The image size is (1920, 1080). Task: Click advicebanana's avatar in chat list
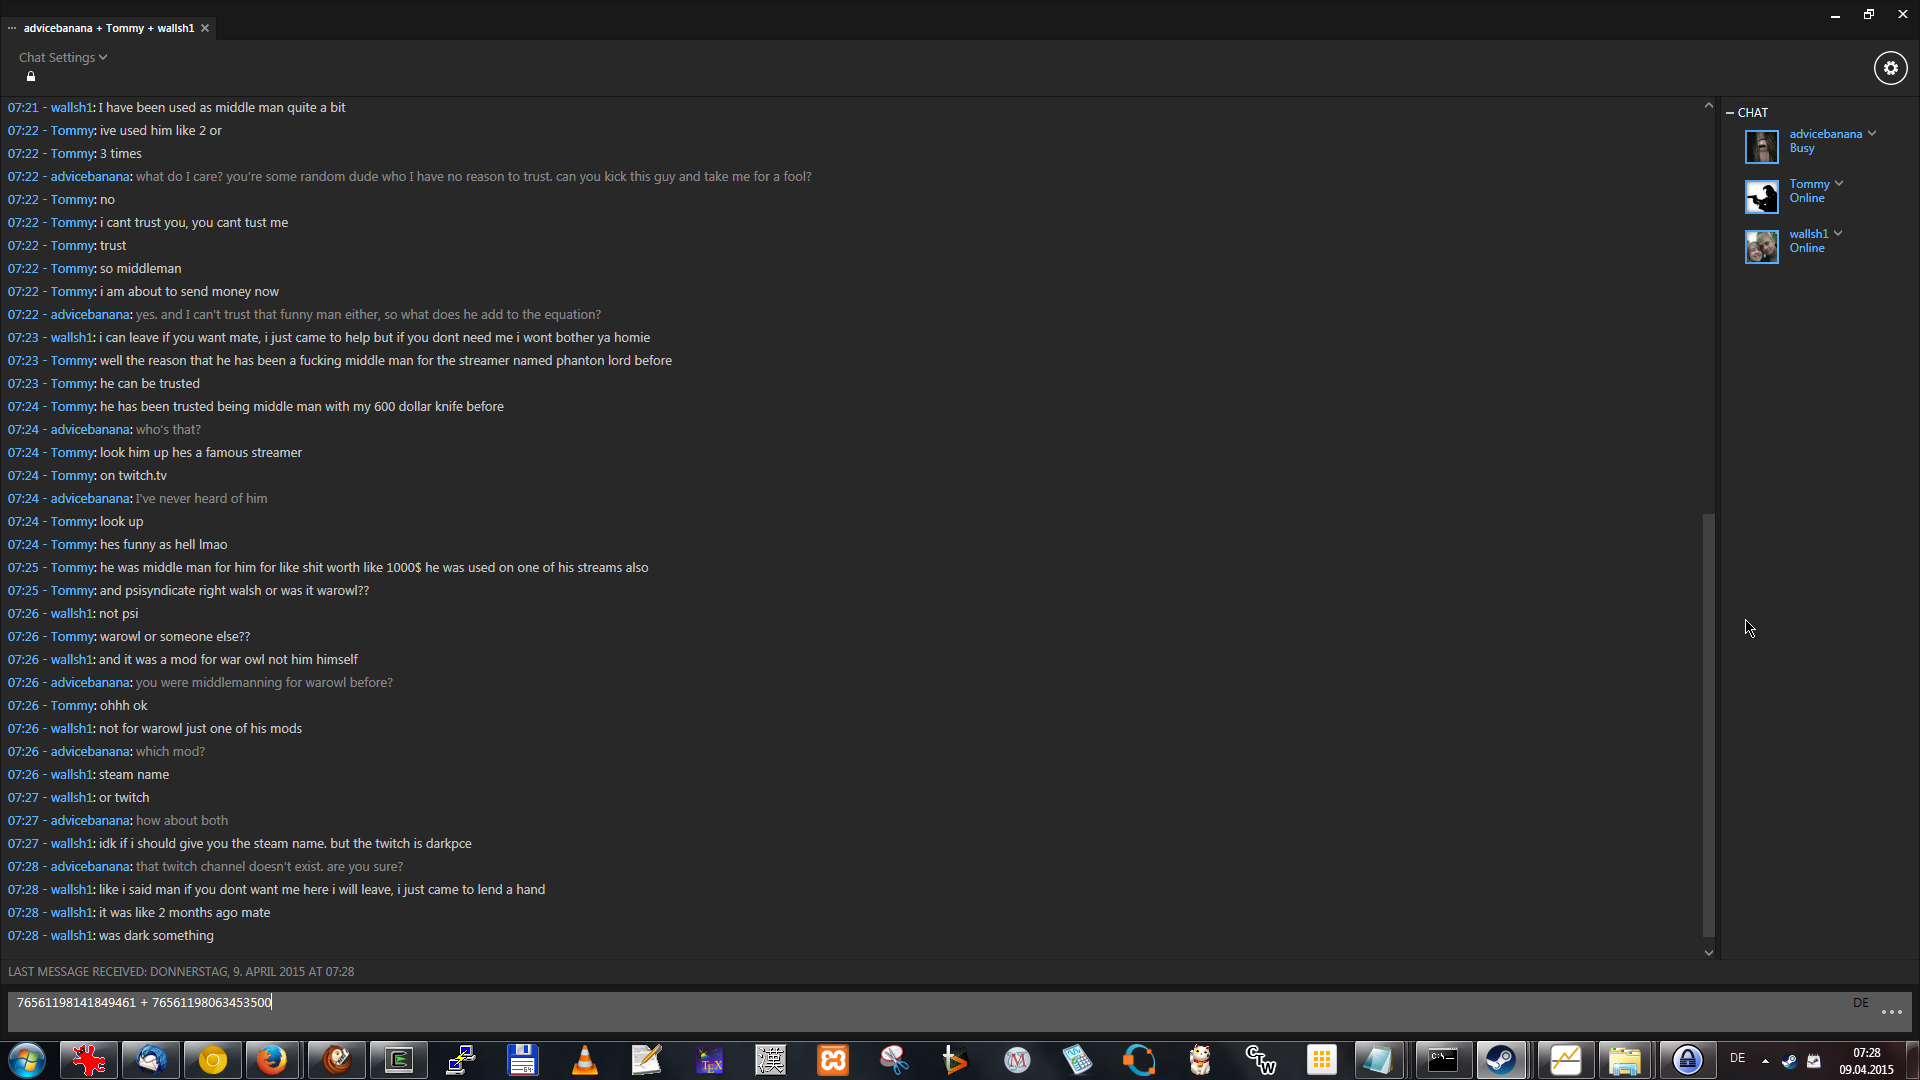[x=1761, y=146]
